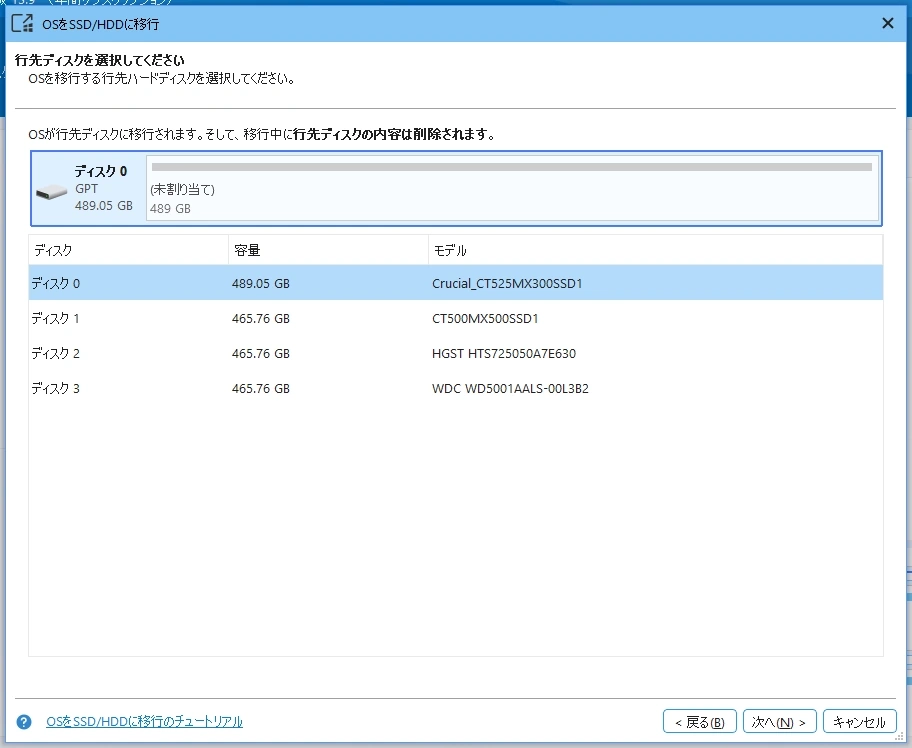Click the 465.76 GB capacity of ディスク 1
The width and height of the screenshot is (912, 748).
261,318
